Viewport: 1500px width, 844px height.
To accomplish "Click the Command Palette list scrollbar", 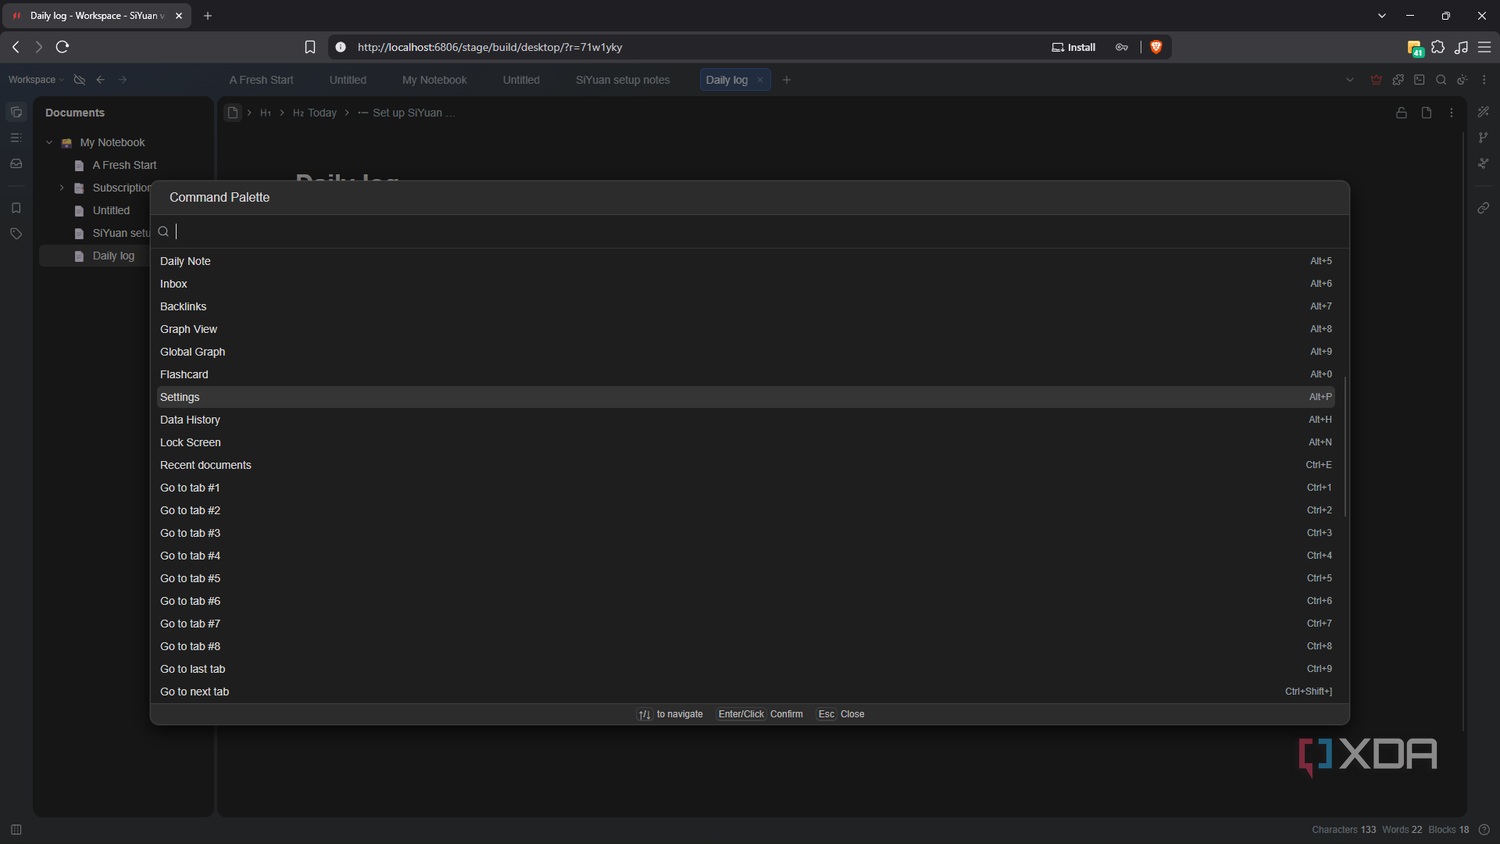I will point(1345,446).
